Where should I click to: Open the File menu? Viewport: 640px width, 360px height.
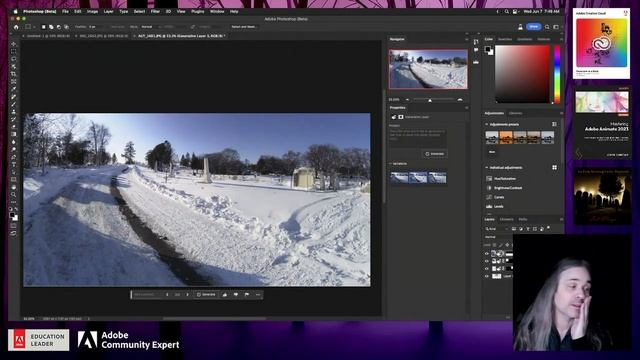click(65, 11)
